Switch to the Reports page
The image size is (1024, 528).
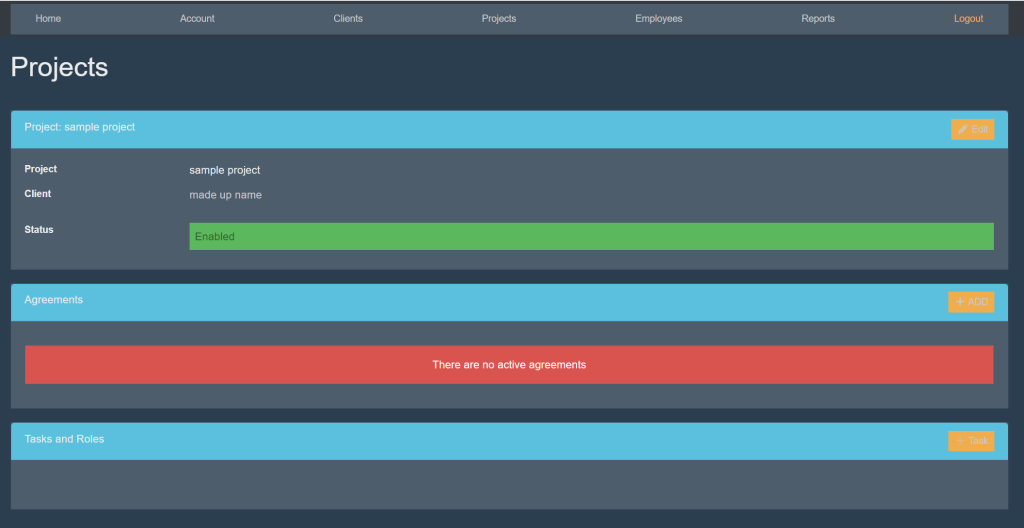pyautogui.click(x=817, y=18)
